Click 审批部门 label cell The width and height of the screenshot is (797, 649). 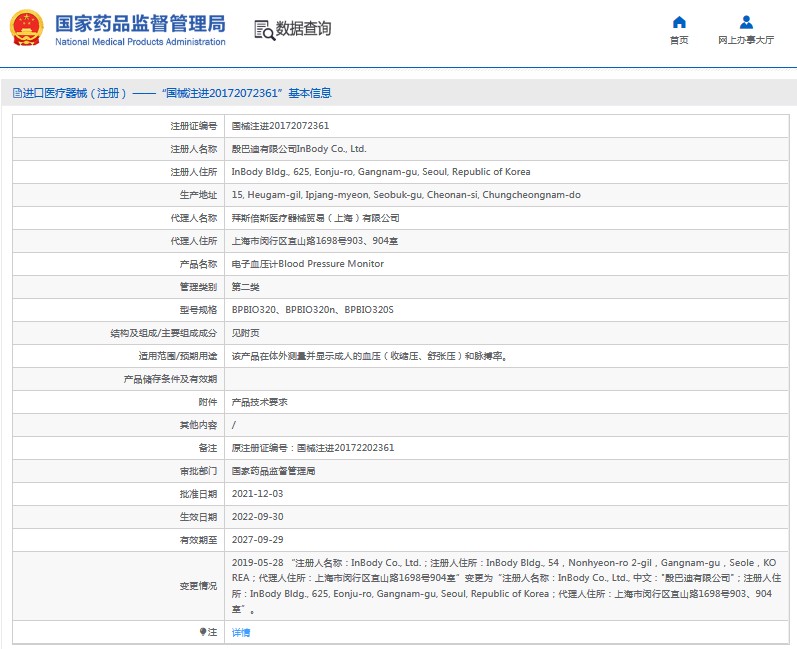click(x=198, y=471)
